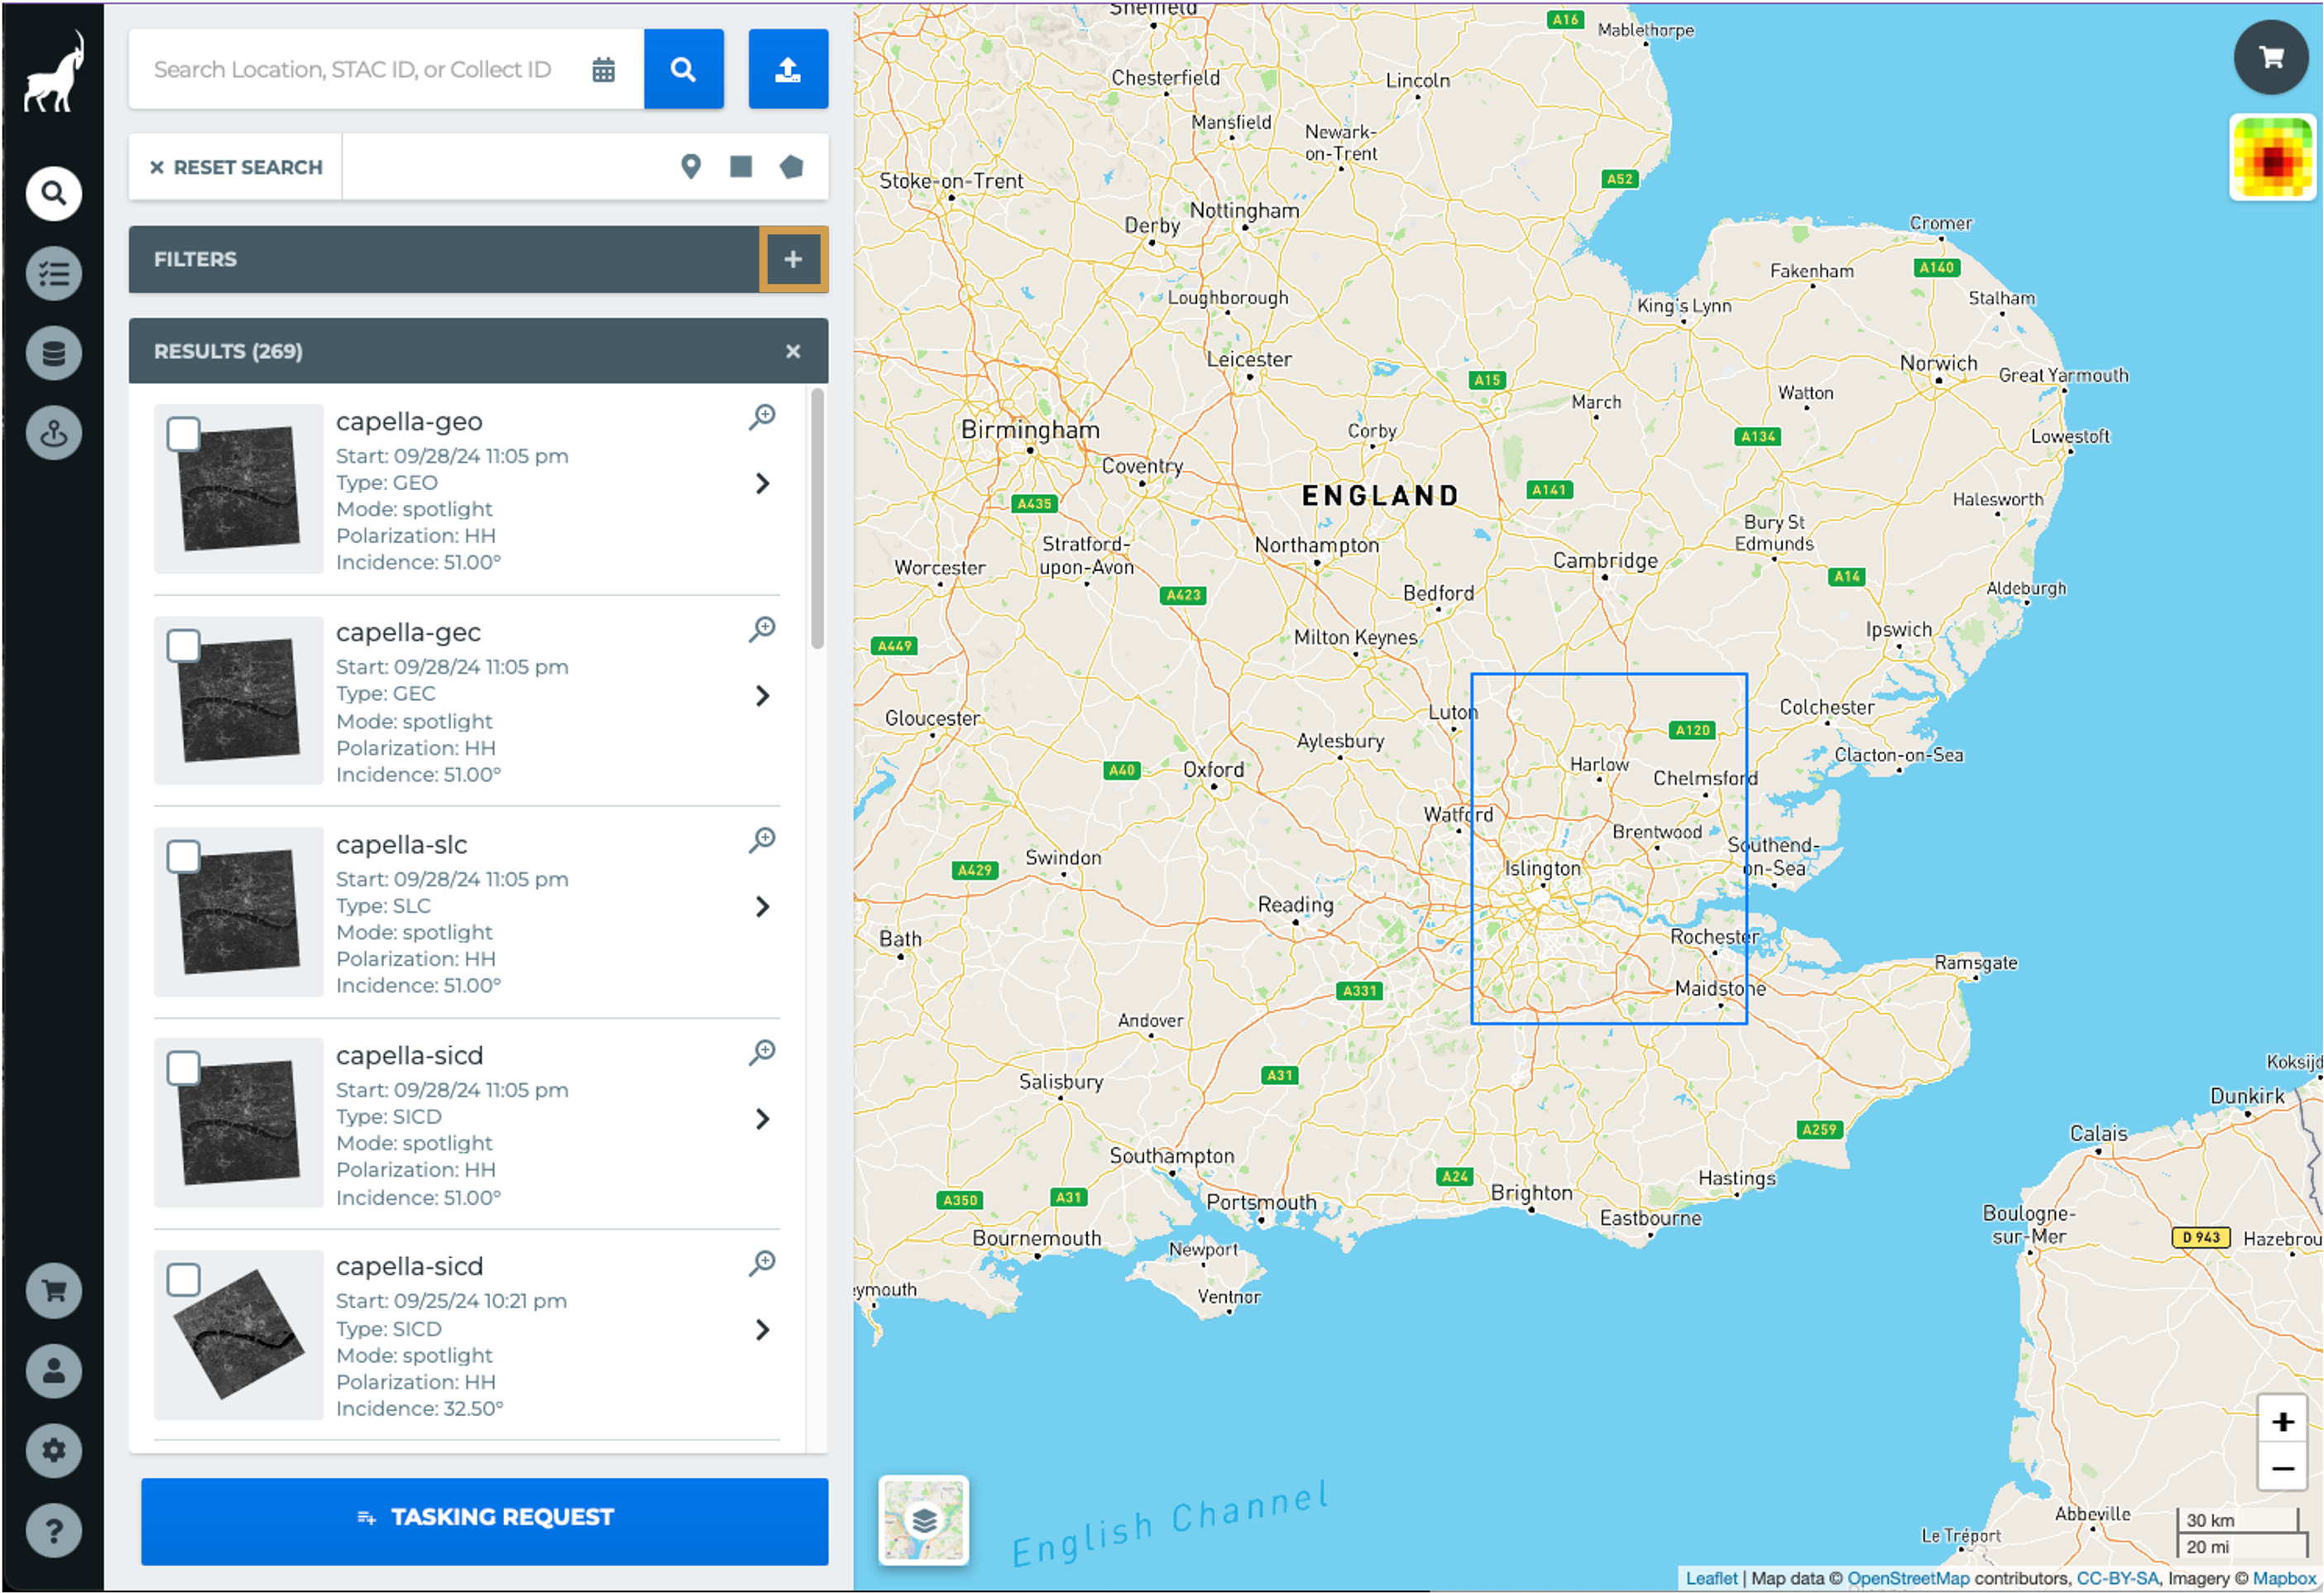The image size is (2324, 1593).
Task: Click Birmingham label on the map
Action: pos(1029,430)
